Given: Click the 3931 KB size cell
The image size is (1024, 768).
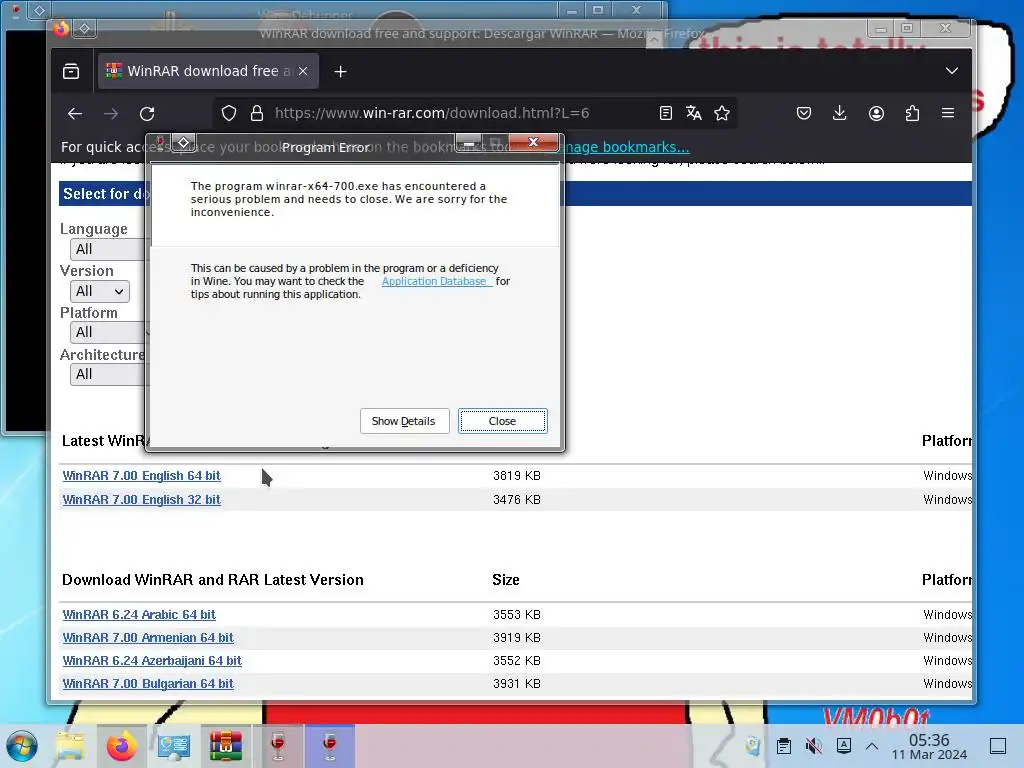Looking at the screenshot, I should tap(517, 684).
